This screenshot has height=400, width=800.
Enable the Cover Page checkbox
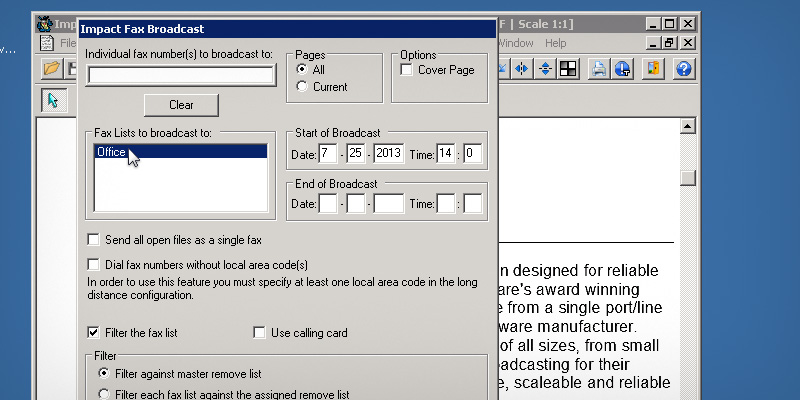[407, 70]
